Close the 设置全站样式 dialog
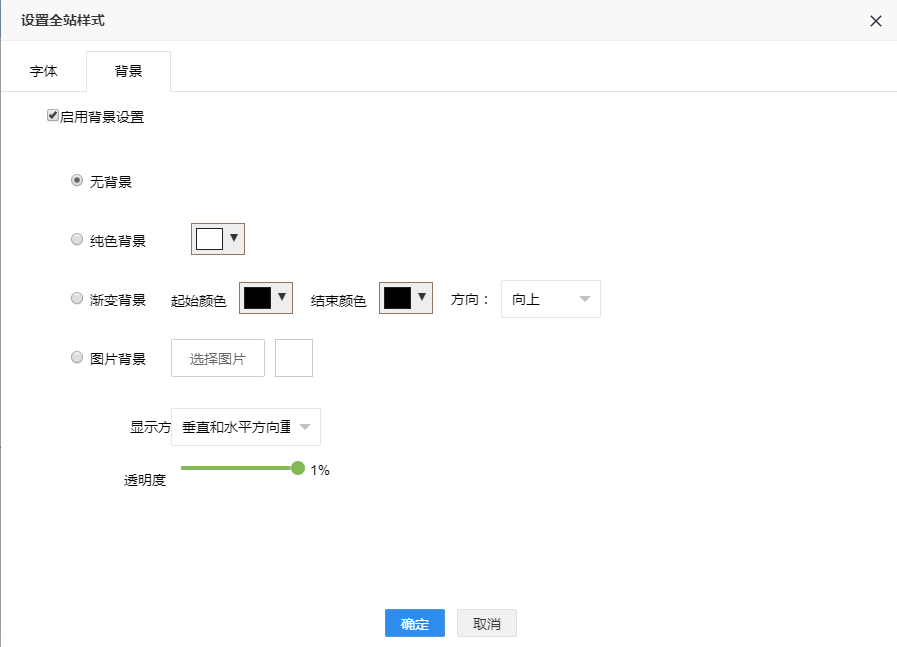The height and width of the screenshot is (647, 897). [875, 21]
